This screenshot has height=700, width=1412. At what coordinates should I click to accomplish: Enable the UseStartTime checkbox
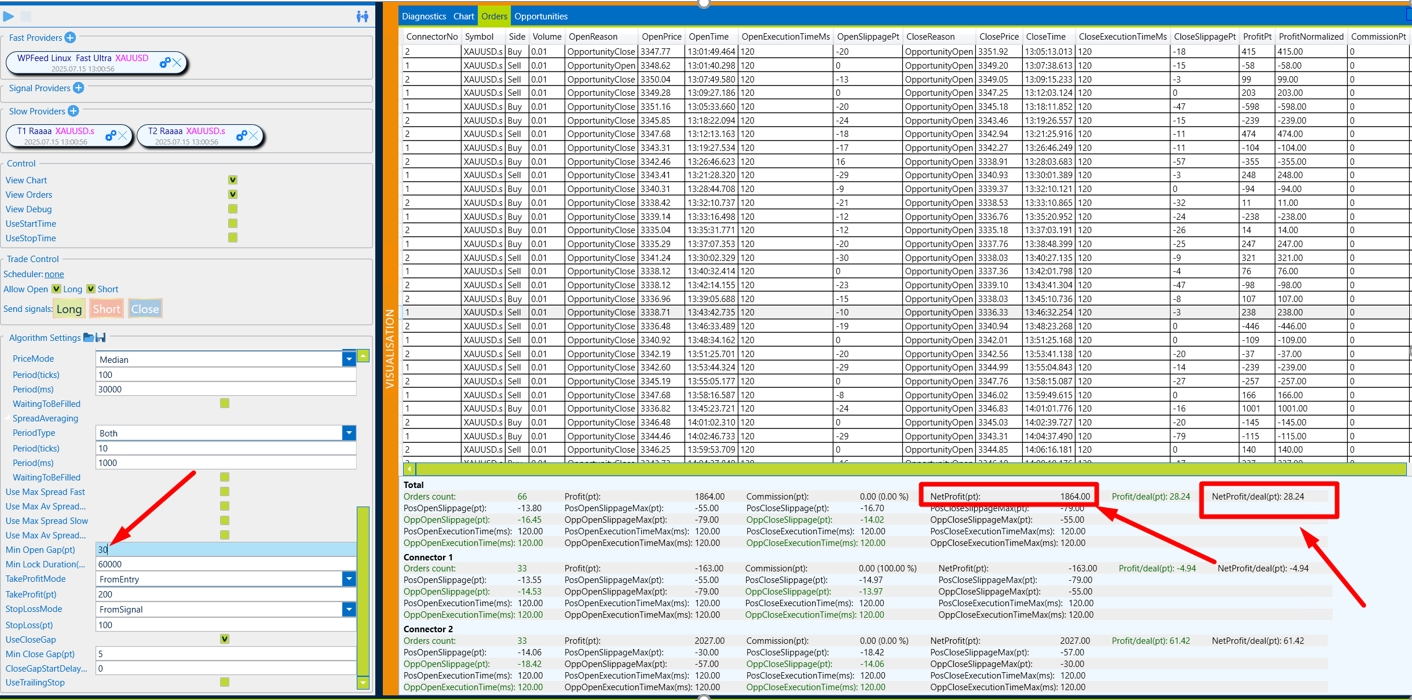pos(233,224)
